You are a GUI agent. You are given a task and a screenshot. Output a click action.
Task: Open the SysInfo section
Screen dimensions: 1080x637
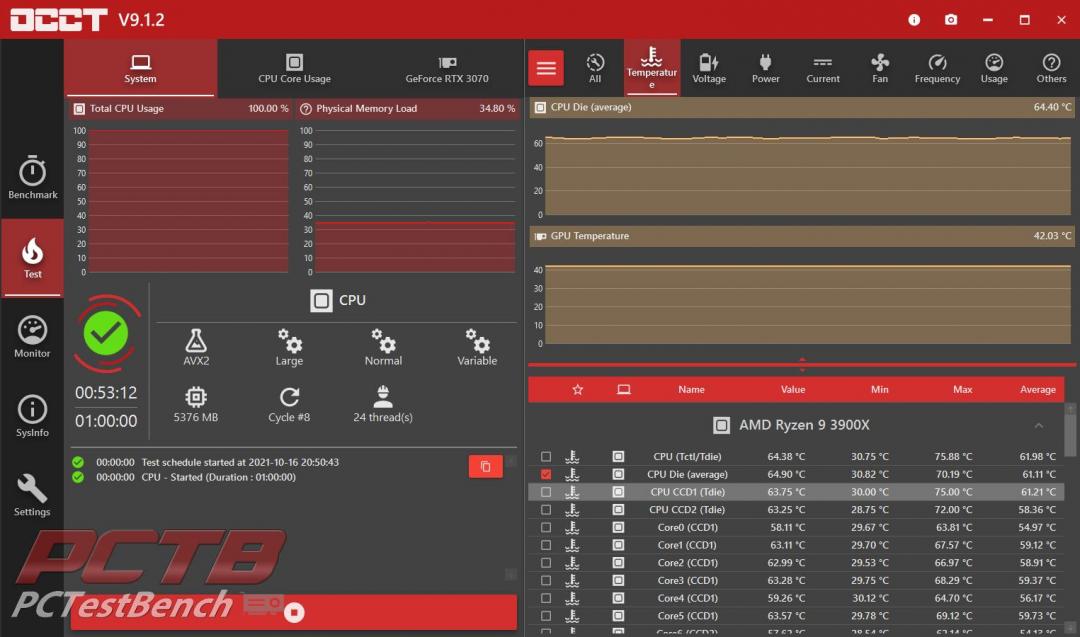32,416
